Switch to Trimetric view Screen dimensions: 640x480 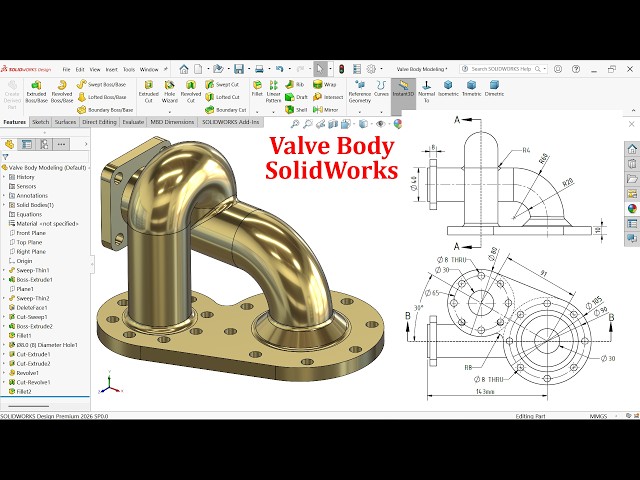(471, 89)
